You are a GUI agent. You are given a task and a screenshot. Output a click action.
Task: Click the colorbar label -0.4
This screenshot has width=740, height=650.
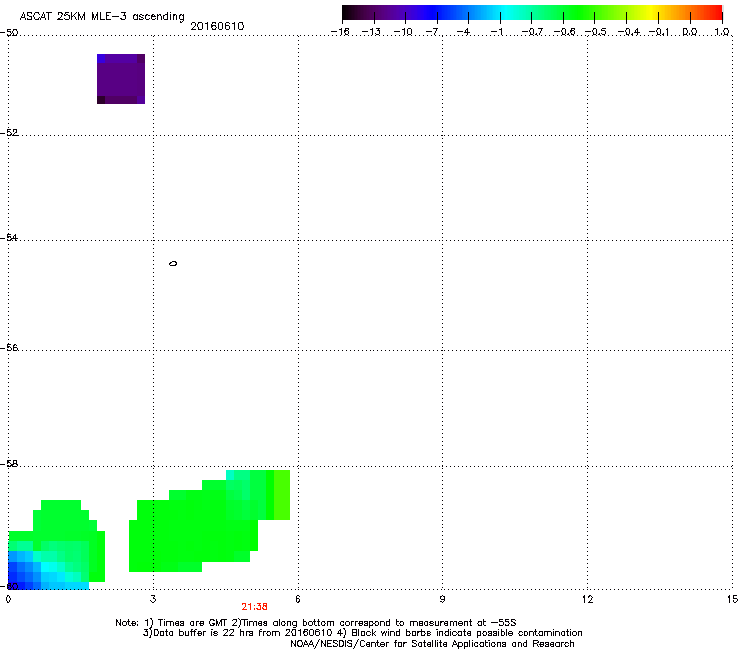[x=628, y=32]
